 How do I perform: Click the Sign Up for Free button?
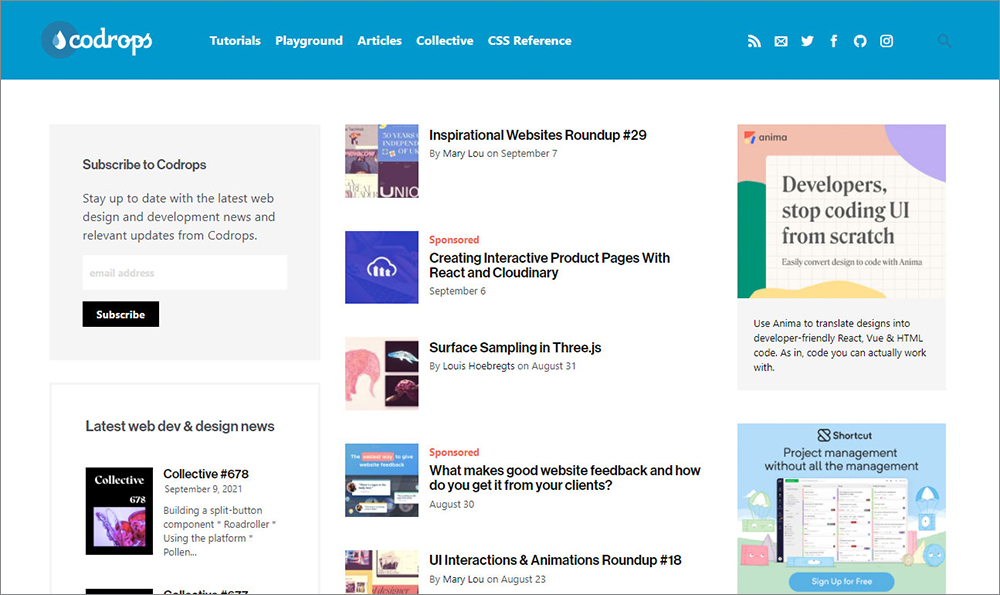point(841,581)
